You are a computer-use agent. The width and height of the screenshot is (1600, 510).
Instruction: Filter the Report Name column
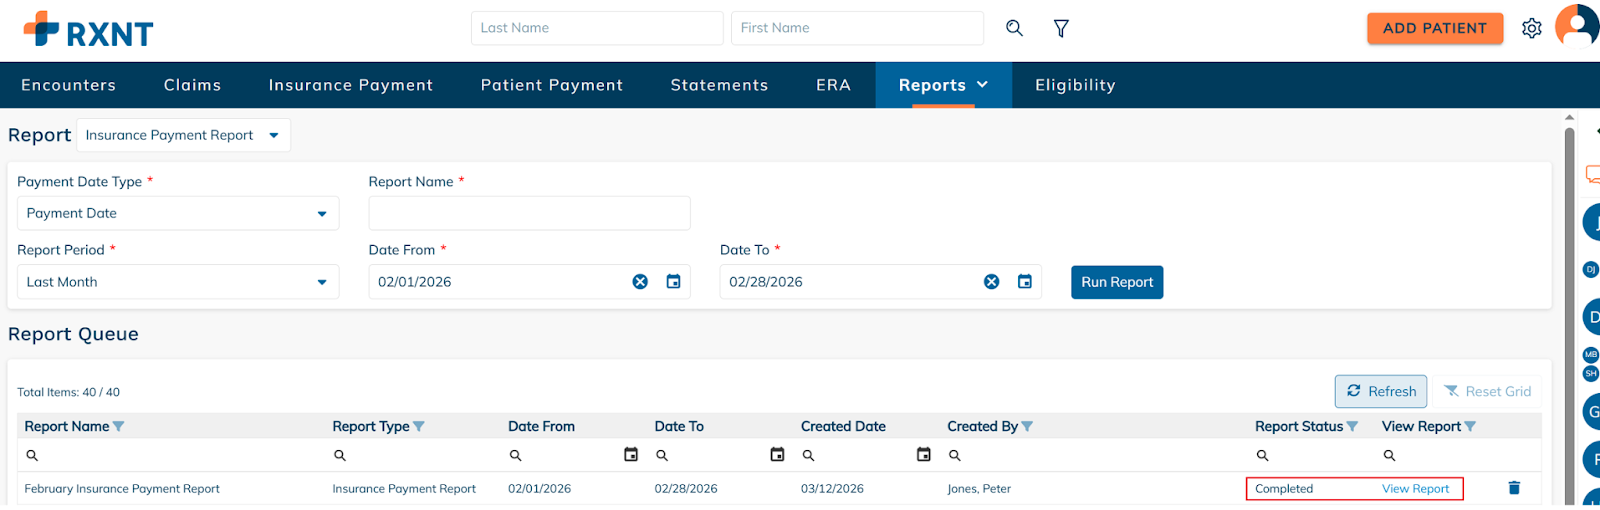click(x=119, y=427)
